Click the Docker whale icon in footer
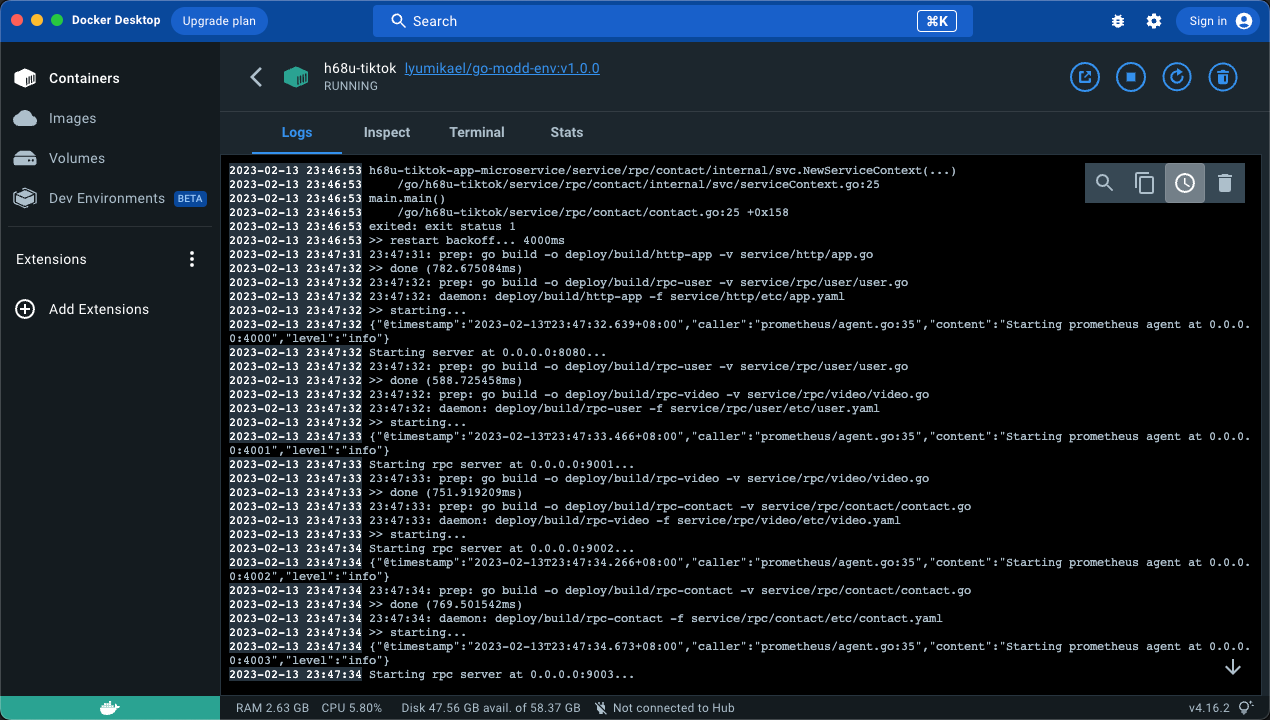Screen dimensions: 1270x720 point(110,708)
